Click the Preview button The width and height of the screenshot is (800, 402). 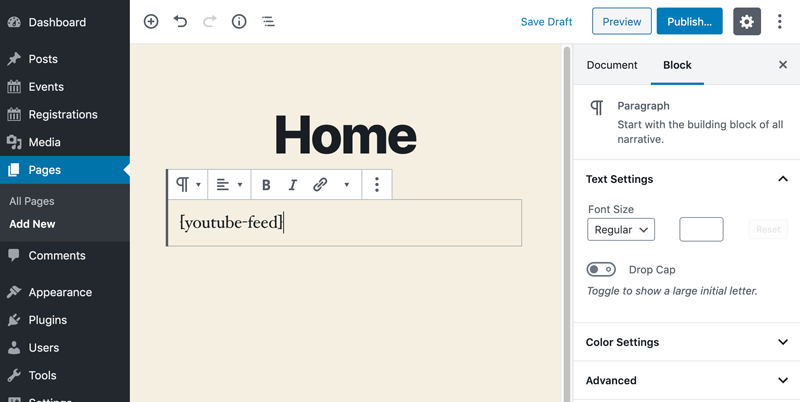coord(621,22)
